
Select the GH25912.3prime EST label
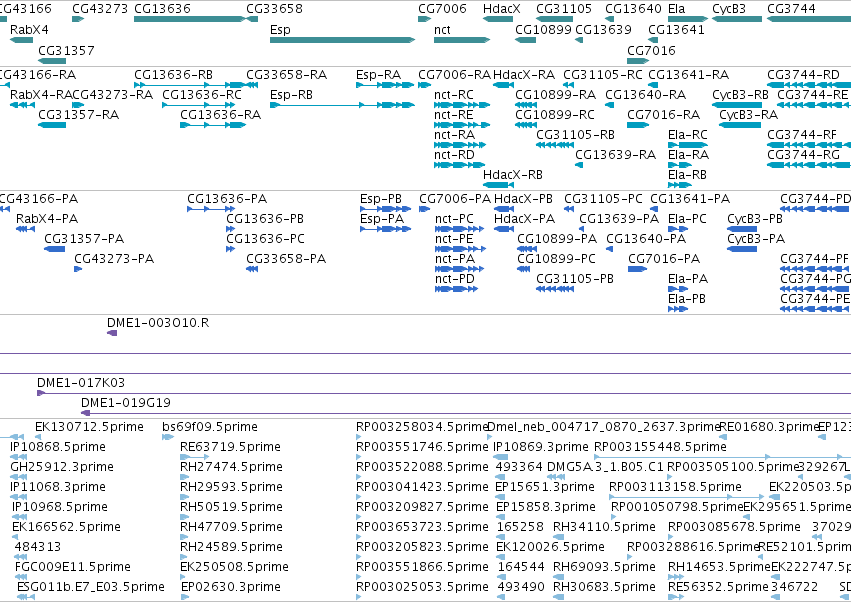click(62, 467)
